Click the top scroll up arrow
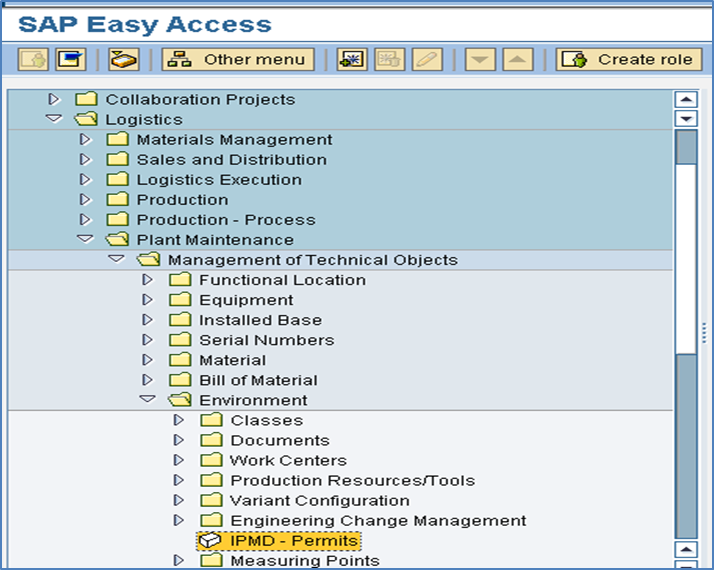This screenshot has width=714, height=570. click(x=686, y=99)
